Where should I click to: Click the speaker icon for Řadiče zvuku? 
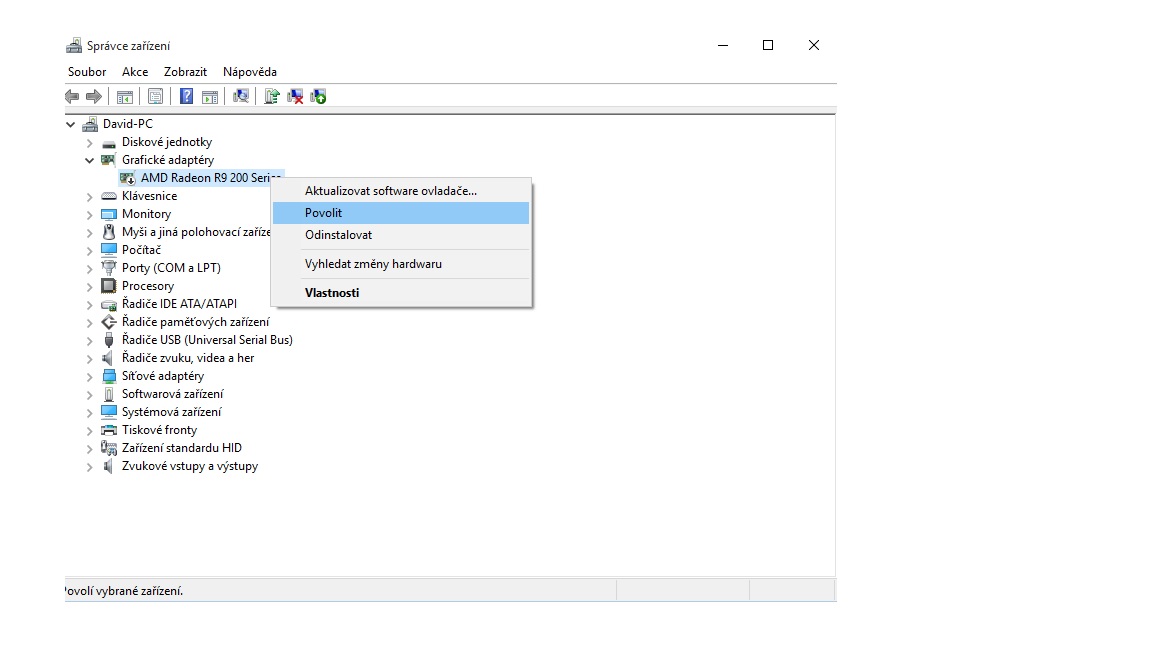click(109, 358)
